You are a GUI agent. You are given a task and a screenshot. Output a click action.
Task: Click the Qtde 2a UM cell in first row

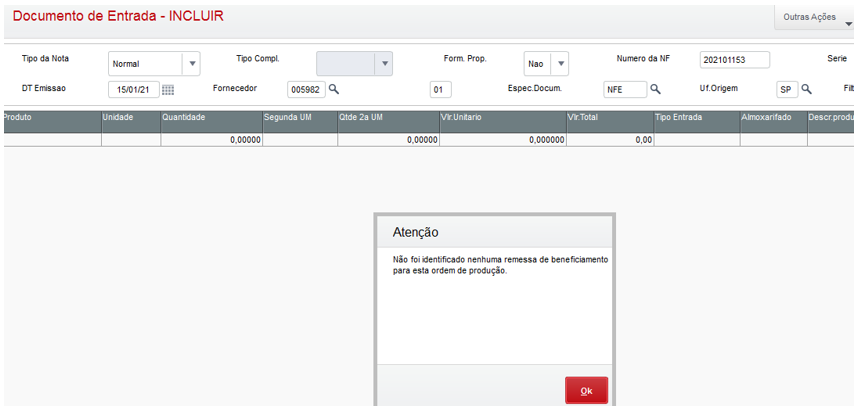pos(389,140)
